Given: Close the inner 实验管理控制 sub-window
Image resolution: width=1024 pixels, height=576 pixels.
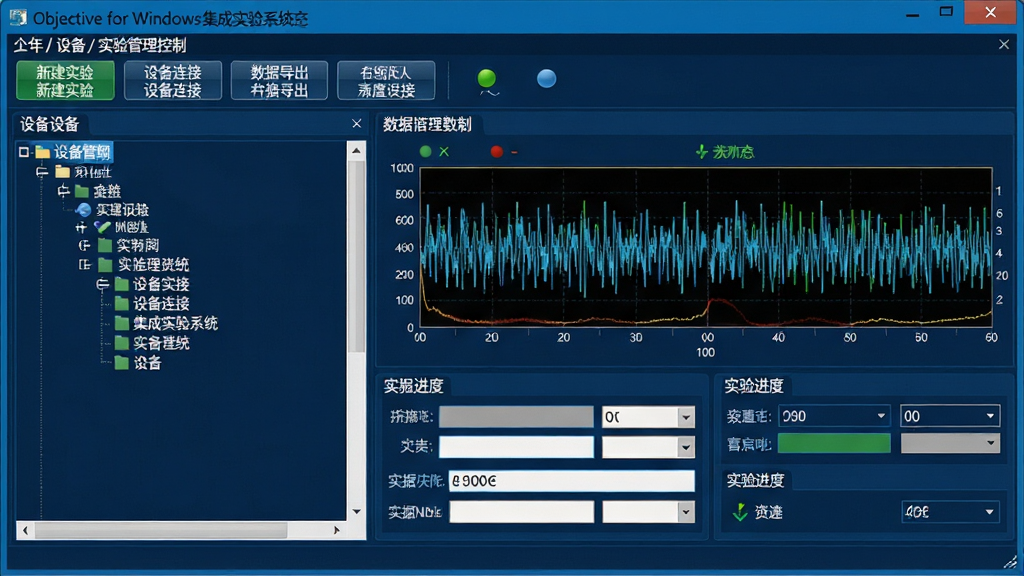Looking at the screenshot, I should (1004, 44).
